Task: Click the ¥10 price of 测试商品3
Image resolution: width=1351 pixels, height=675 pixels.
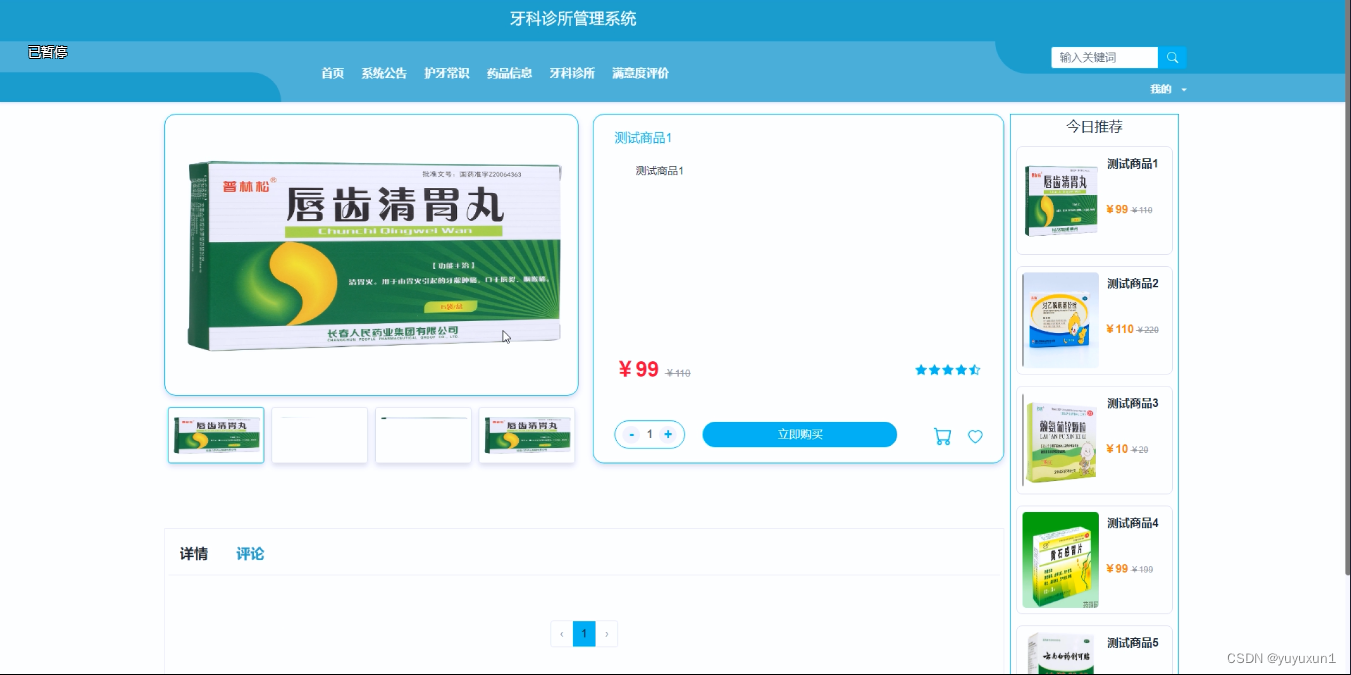Action: point(1117,449)
